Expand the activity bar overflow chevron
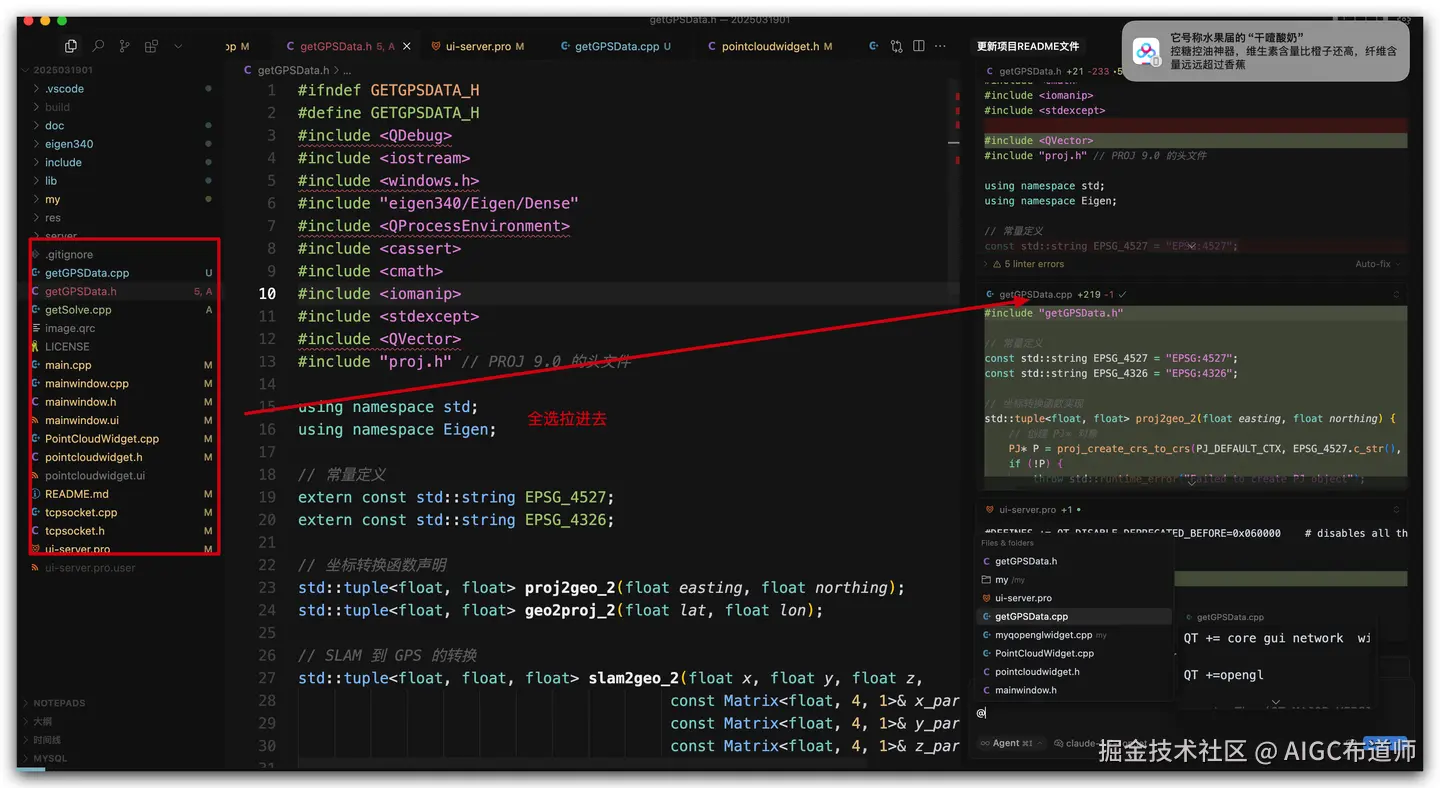The image size is (1440, 788). 179,46
